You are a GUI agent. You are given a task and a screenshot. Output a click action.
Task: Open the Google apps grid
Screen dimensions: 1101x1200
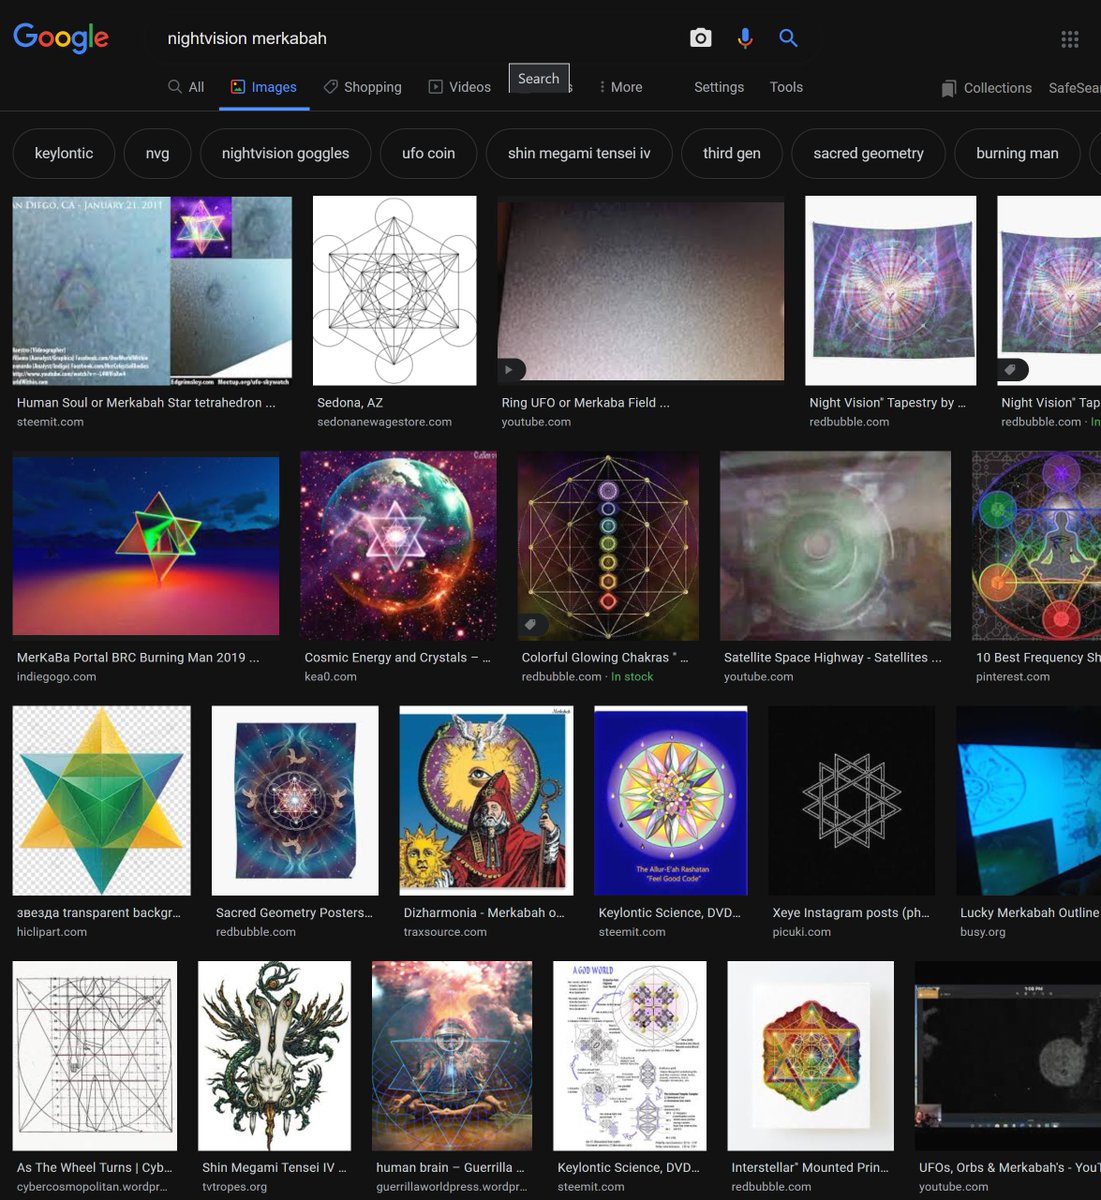pos(1070,39)
